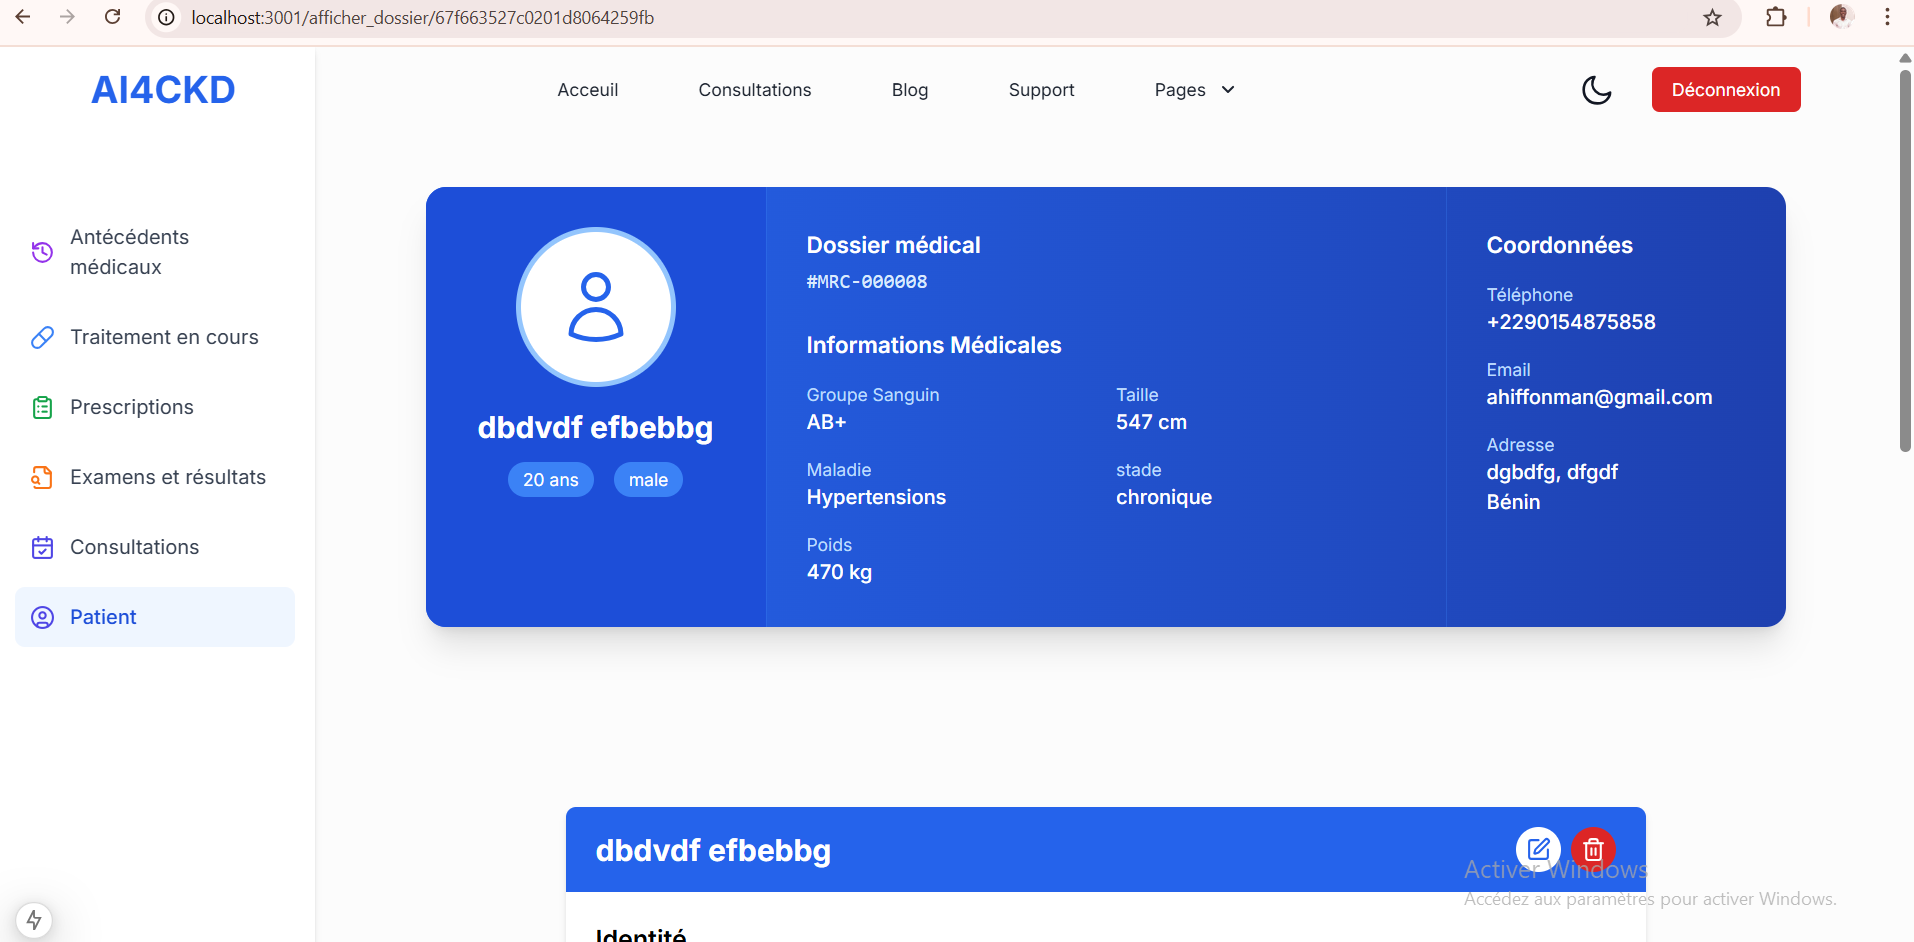The width and height of the screenshot is (1914, 942).
Task: Click the browser address bar URL
Action: (422, 18)
